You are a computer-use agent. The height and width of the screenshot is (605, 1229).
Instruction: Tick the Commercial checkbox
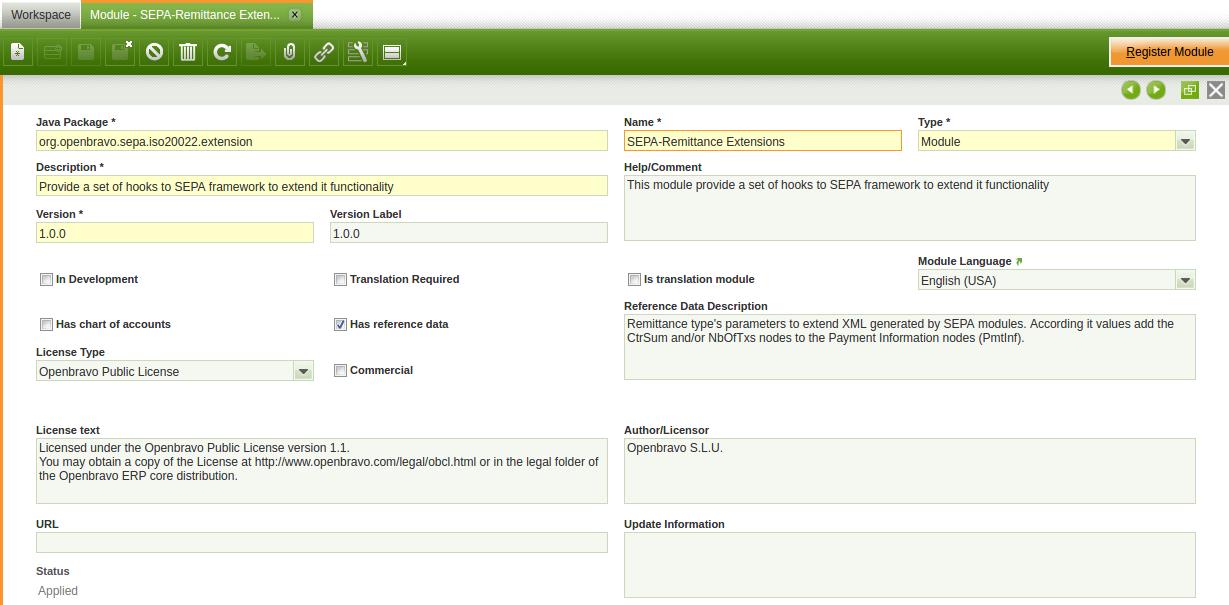coord(340,370)
